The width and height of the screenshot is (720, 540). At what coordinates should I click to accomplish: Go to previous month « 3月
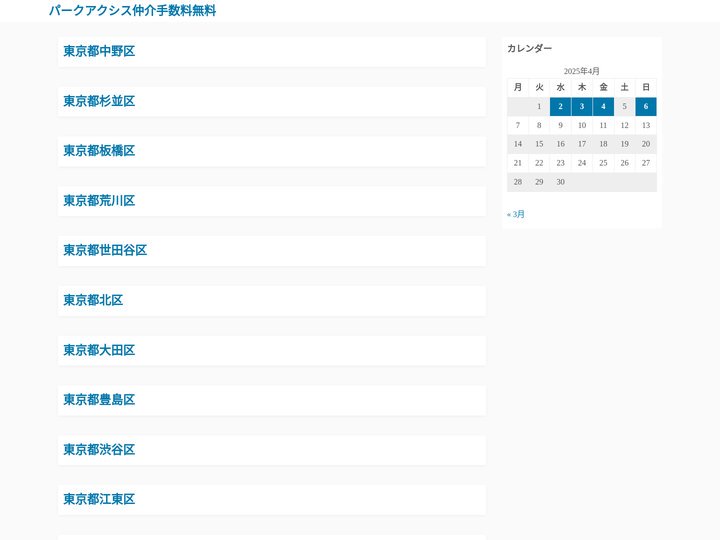(x=516, y=214)
